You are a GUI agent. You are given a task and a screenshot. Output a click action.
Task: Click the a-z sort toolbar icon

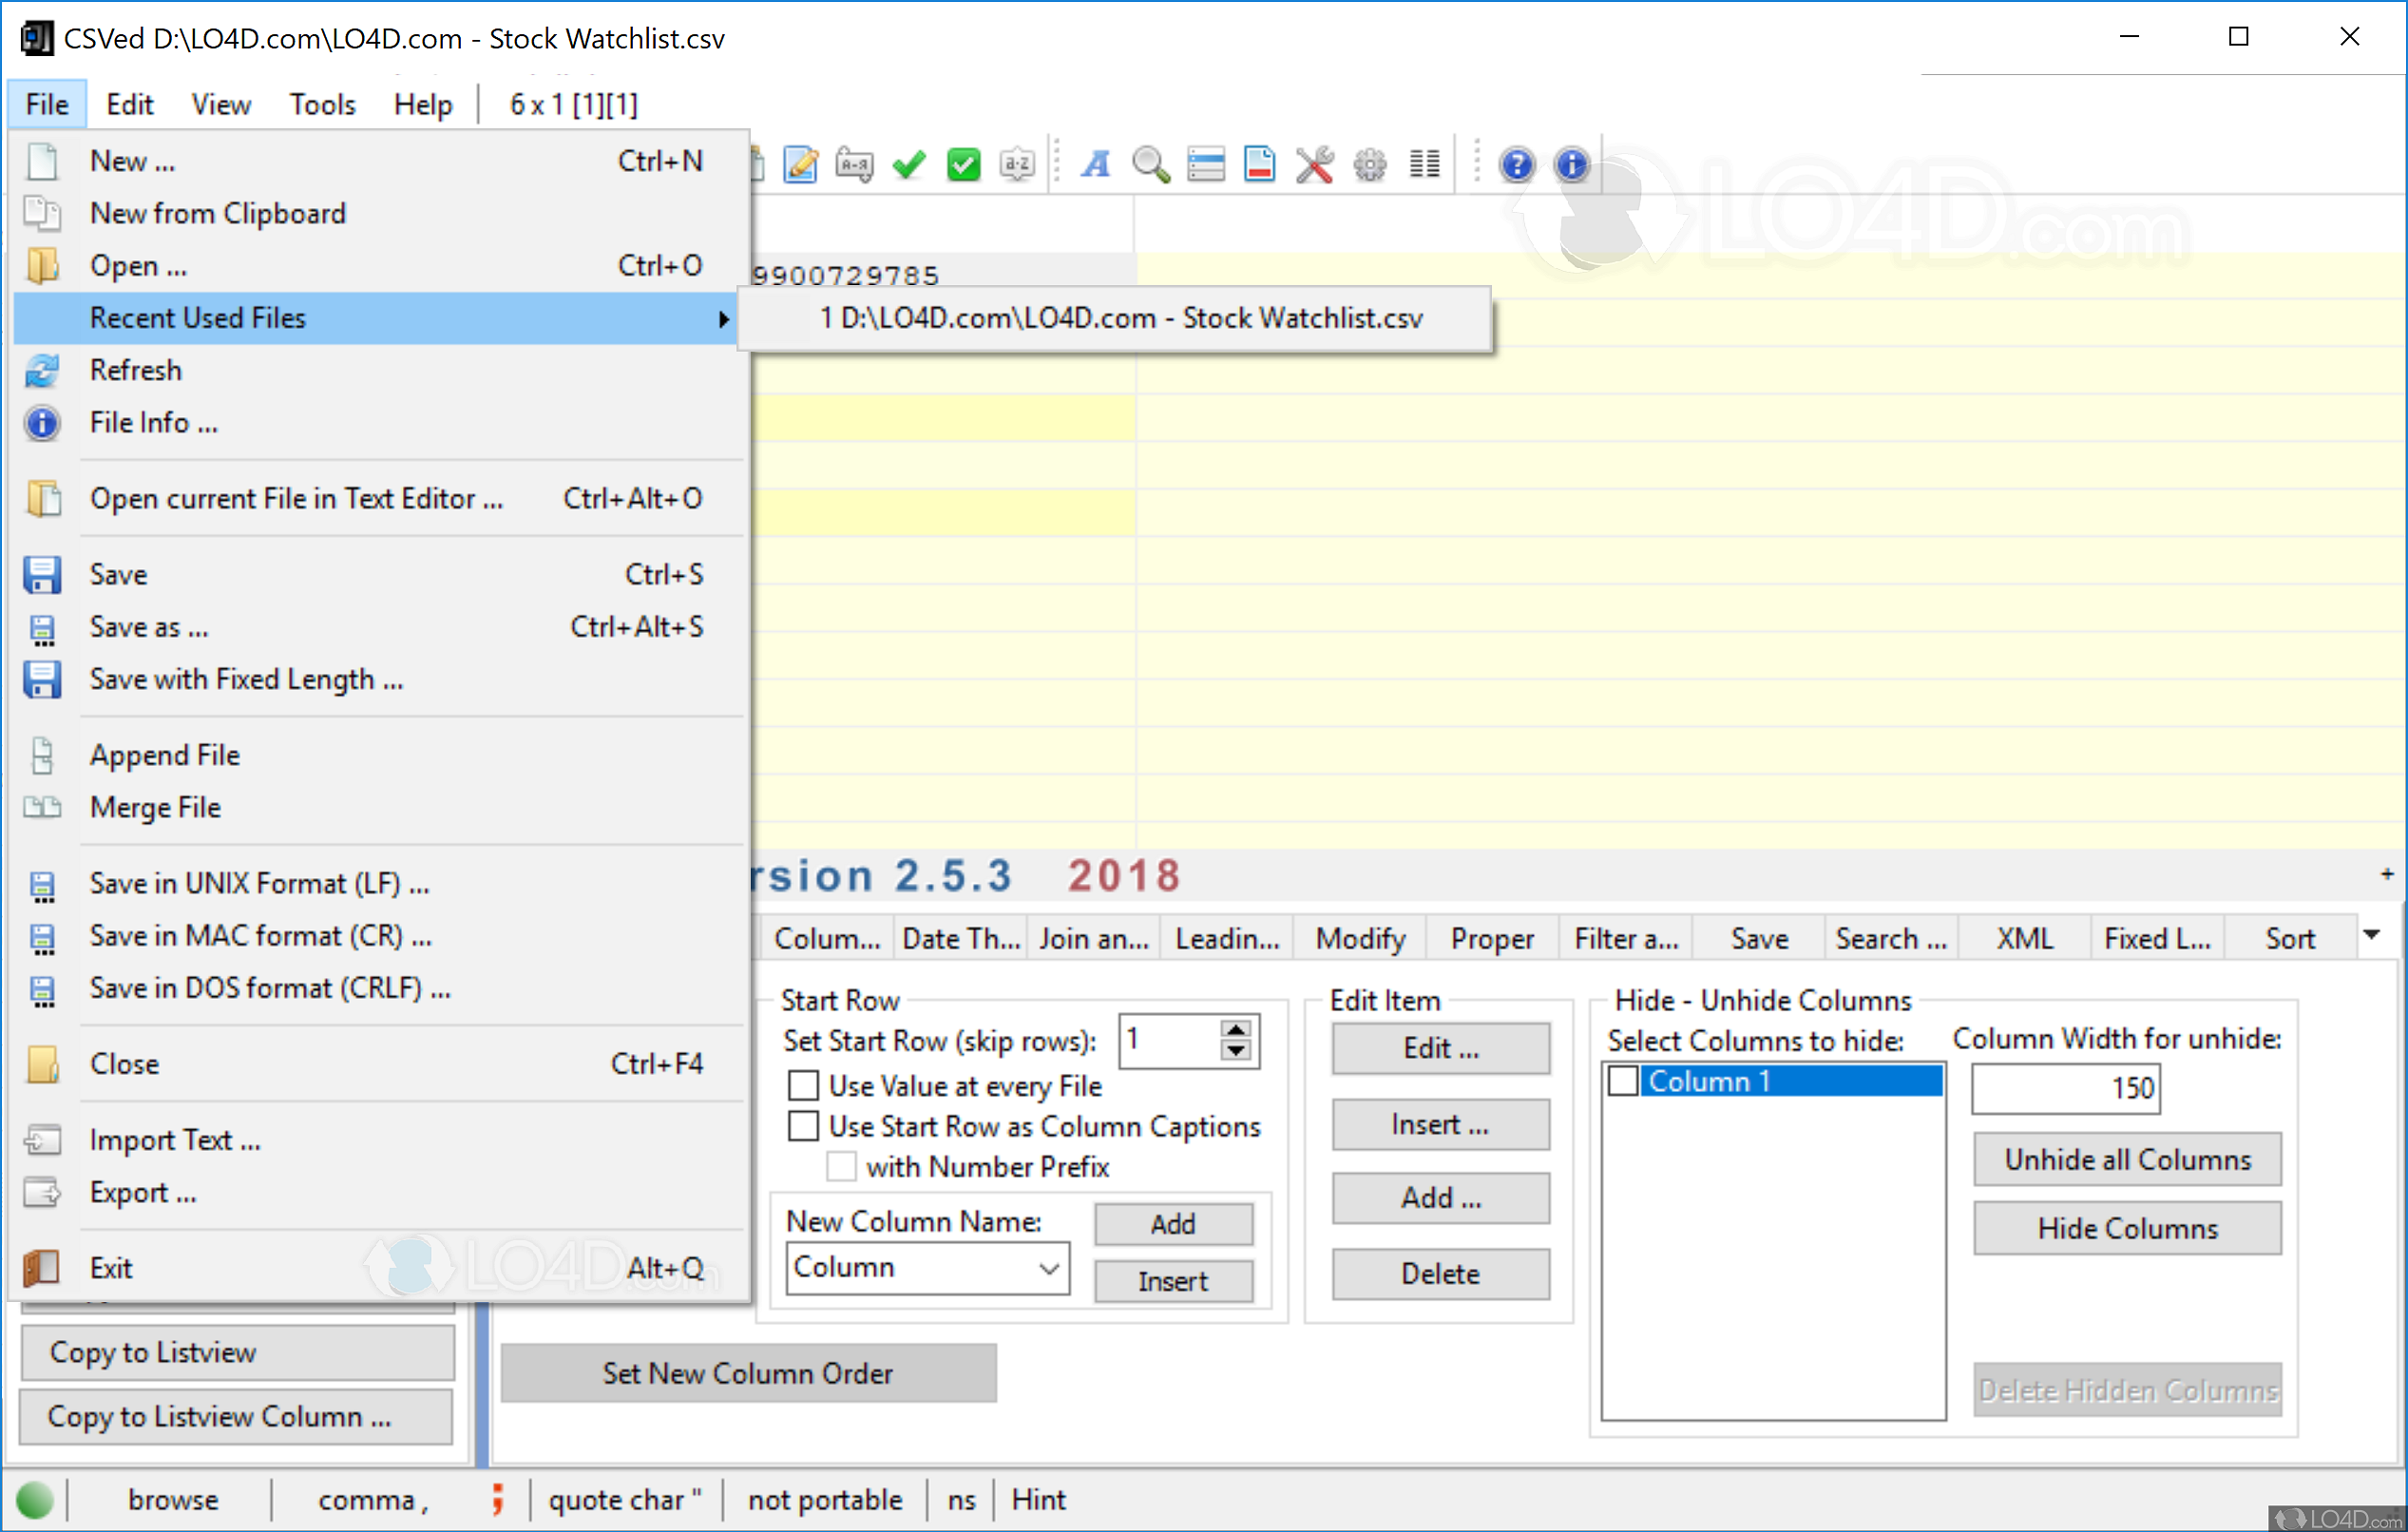[x=1017, y=165]
